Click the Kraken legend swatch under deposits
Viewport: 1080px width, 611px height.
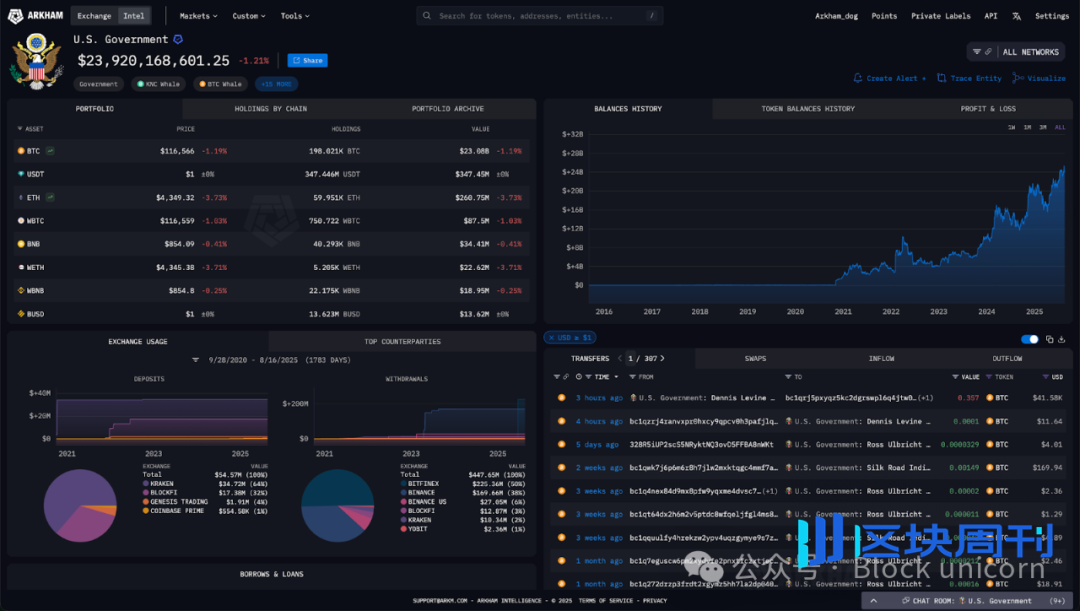(145, 484)
